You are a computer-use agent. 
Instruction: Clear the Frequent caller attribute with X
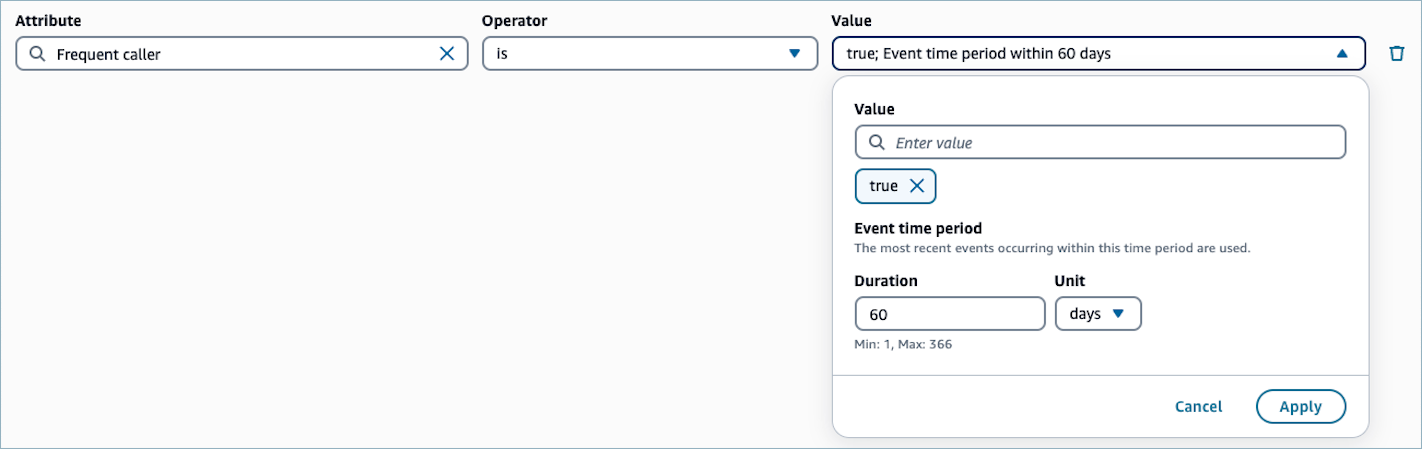point(447,54)
